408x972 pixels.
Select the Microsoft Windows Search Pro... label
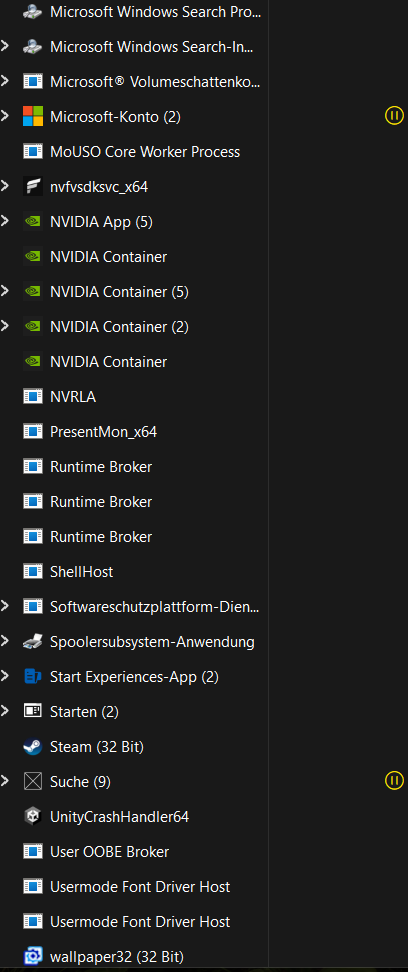[155, 11]
